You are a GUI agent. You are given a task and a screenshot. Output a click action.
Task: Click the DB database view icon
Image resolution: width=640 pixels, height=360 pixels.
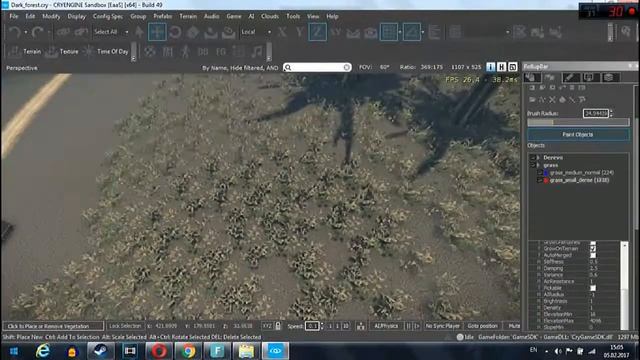[203, 51]
